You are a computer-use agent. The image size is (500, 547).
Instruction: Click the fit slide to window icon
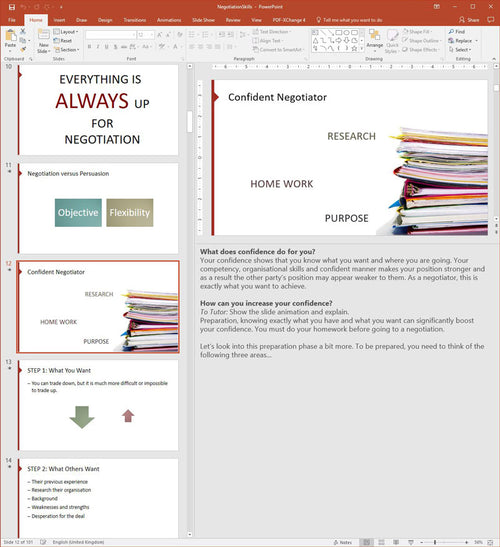490,542
